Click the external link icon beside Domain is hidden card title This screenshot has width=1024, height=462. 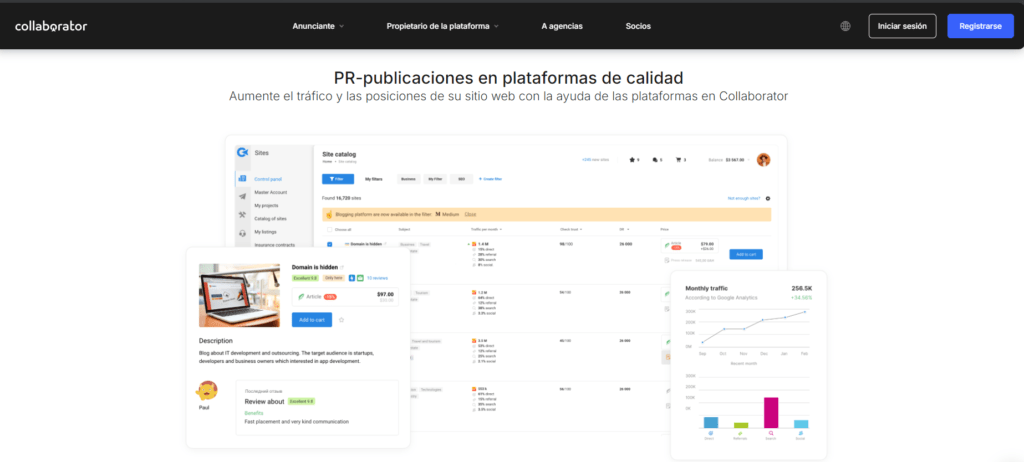[342, 267]
